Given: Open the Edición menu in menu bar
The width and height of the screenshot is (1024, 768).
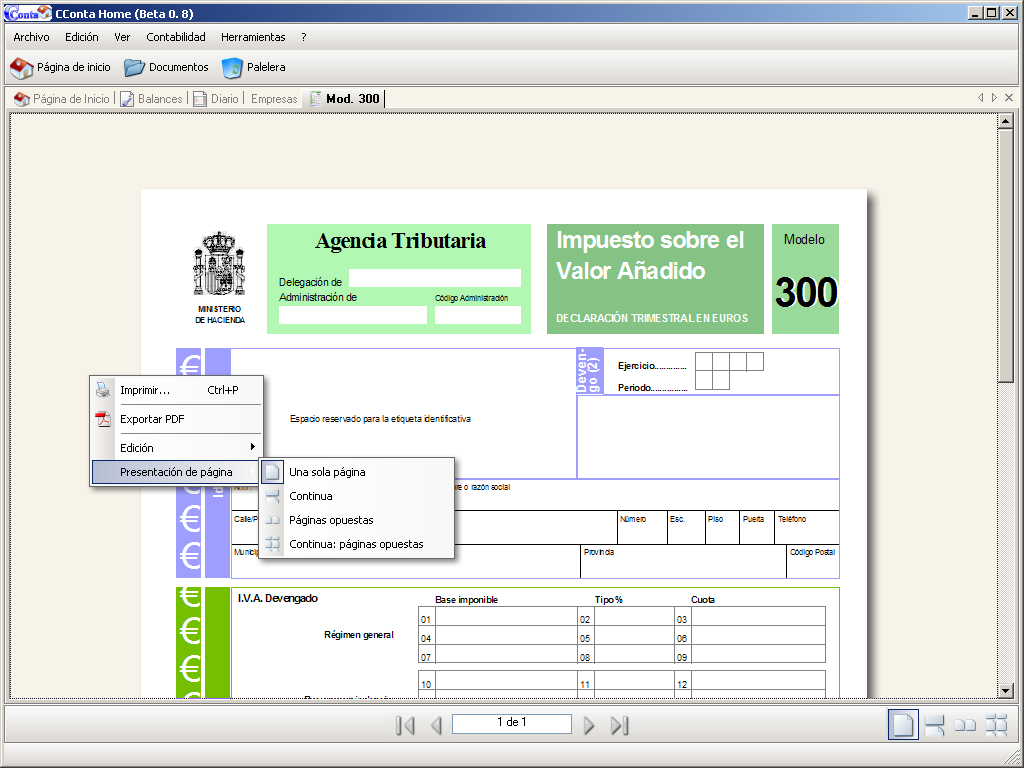Looking at the screenshot, I should (x=82, y=37).
